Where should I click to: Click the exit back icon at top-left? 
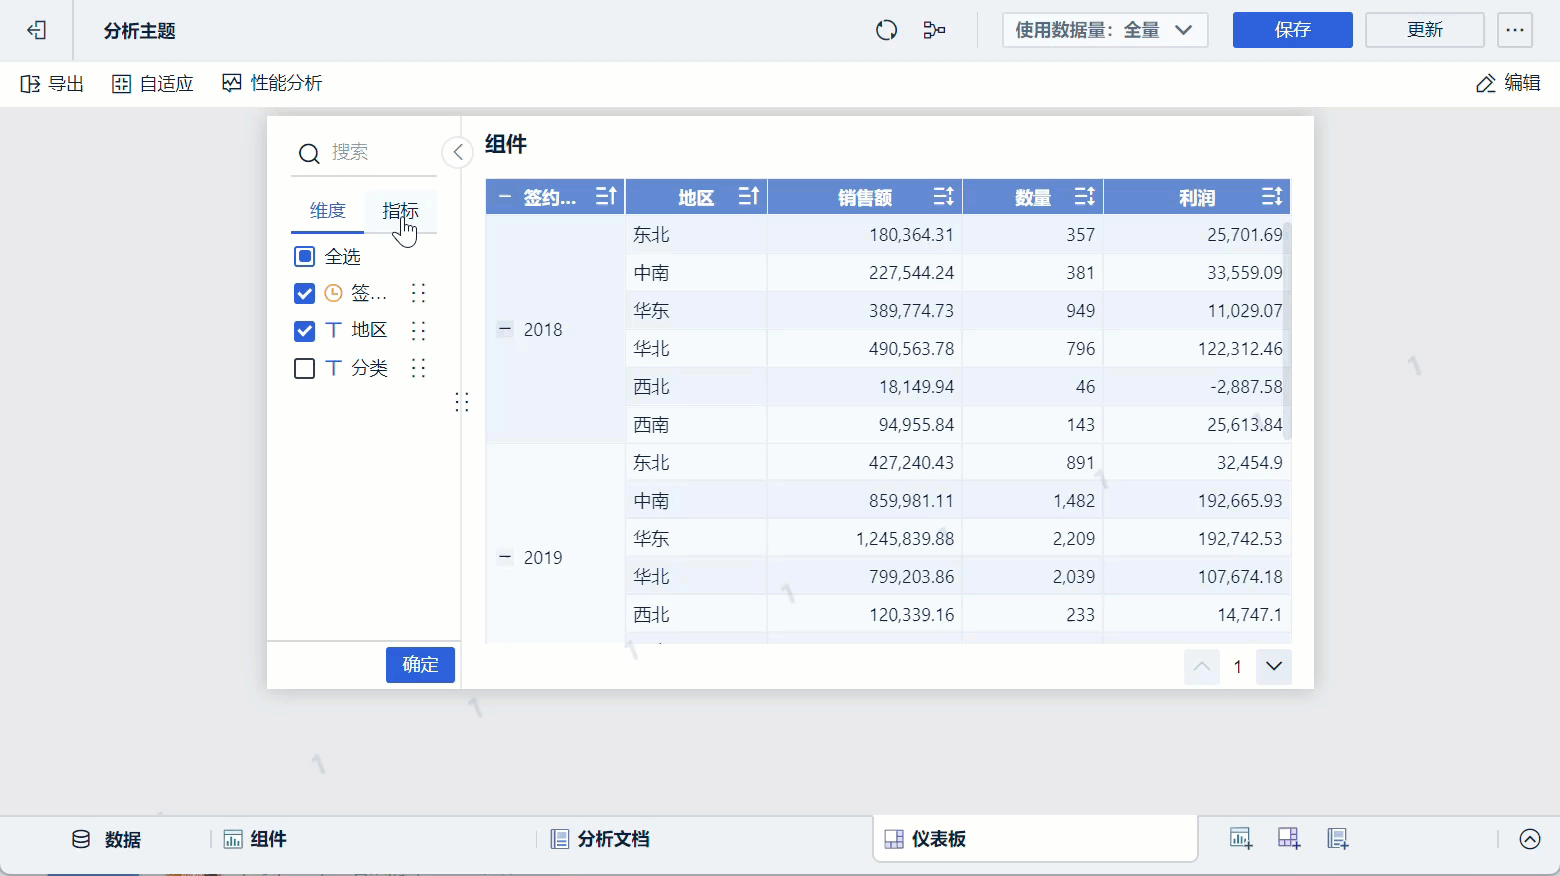point(37,31)
